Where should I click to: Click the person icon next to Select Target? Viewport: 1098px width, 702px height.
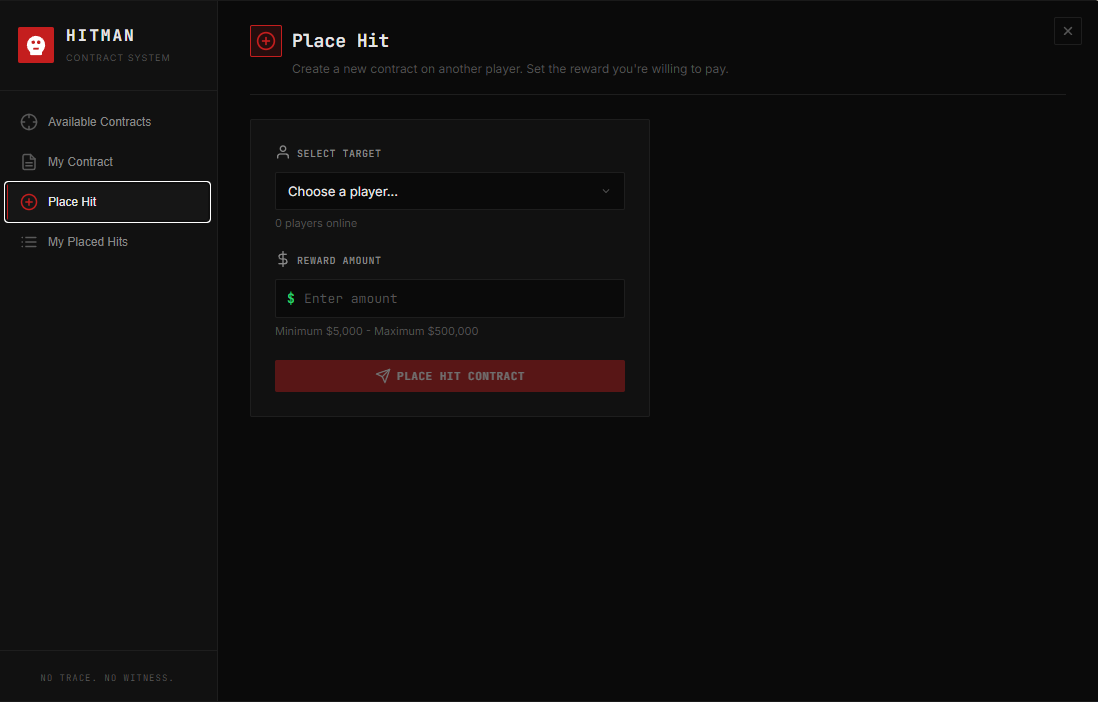click(x=283, y=152)
